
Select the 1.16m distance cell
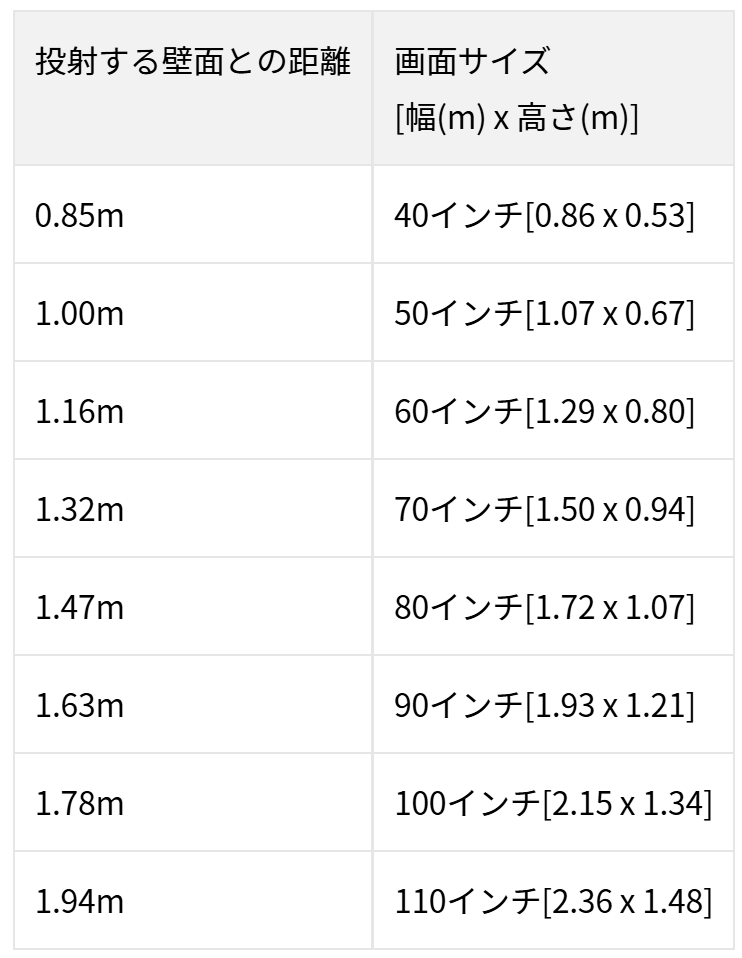pos(80,411)
